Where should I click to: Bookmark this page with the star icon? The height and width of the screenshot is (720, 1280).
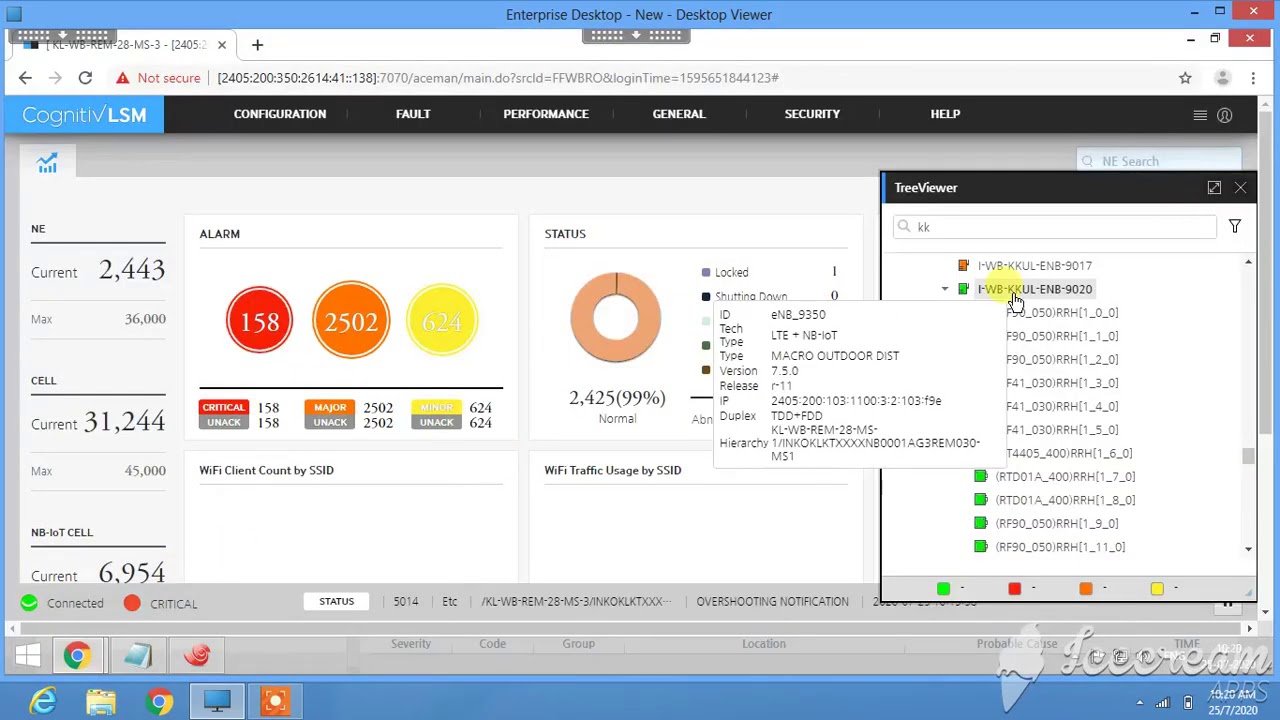[1185, 78]
